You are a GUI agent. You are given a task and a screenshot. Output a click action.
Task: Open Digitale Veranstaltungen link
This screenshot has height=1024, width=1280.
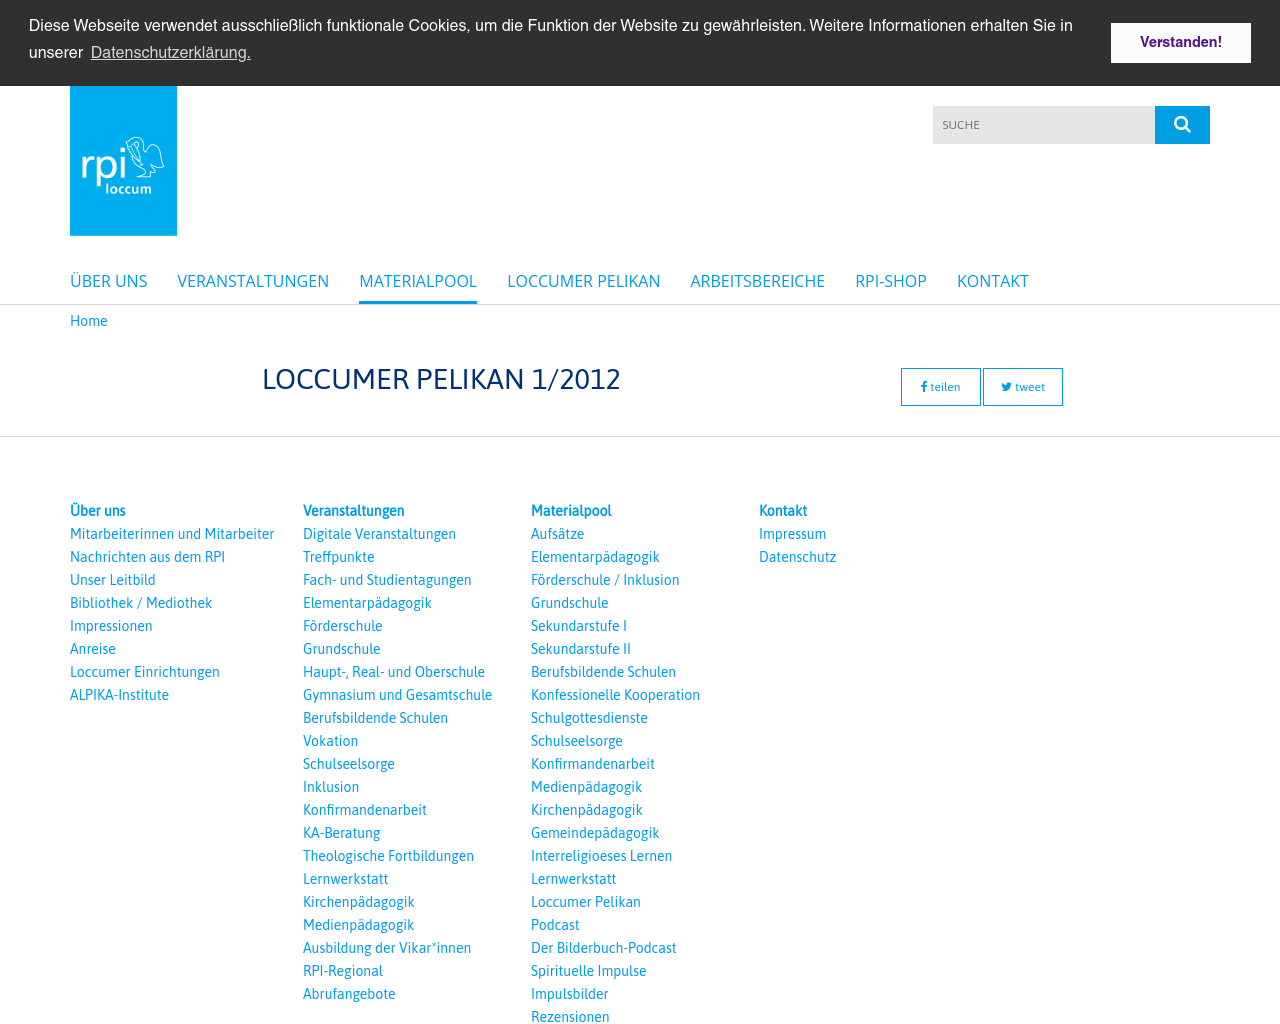pyautogui.click(x=379, y=534)
